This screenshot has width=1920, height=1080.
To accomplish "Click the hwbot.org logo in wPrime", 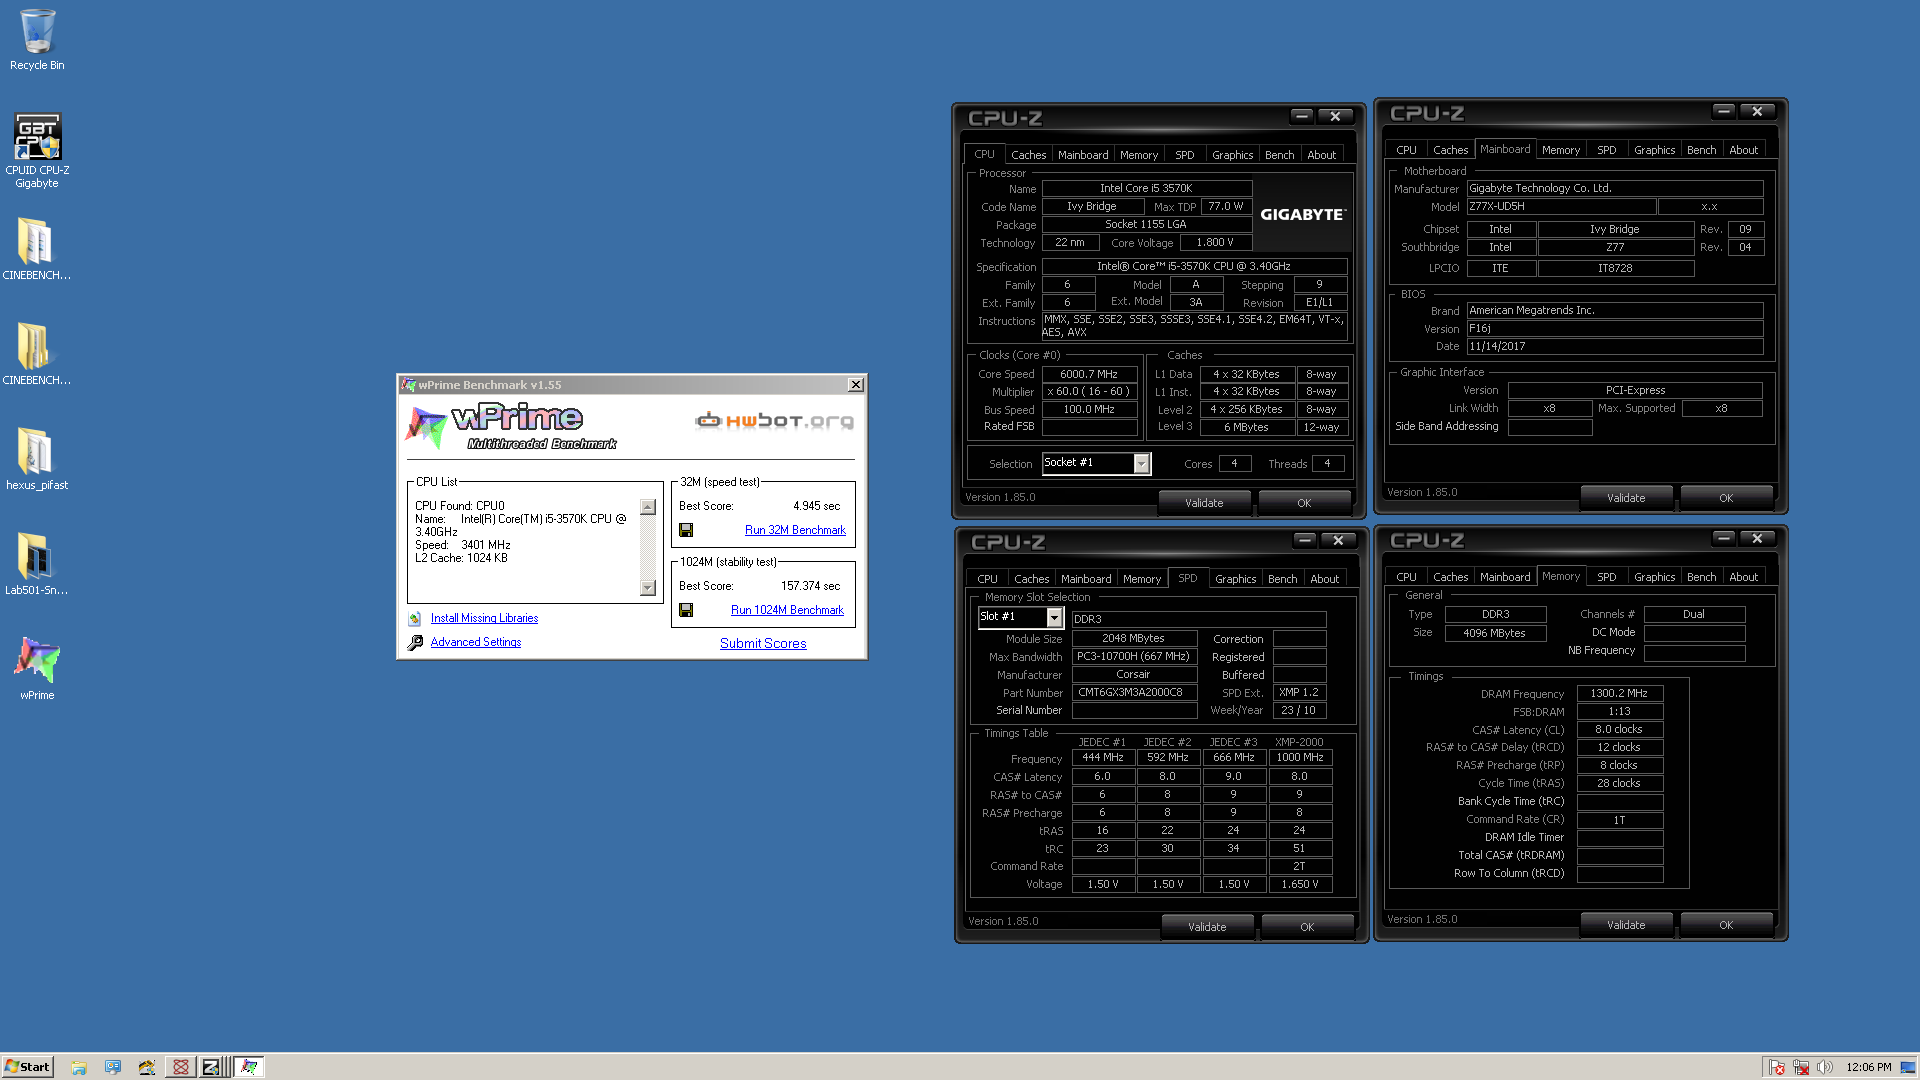I will click(x=775, y=421).
